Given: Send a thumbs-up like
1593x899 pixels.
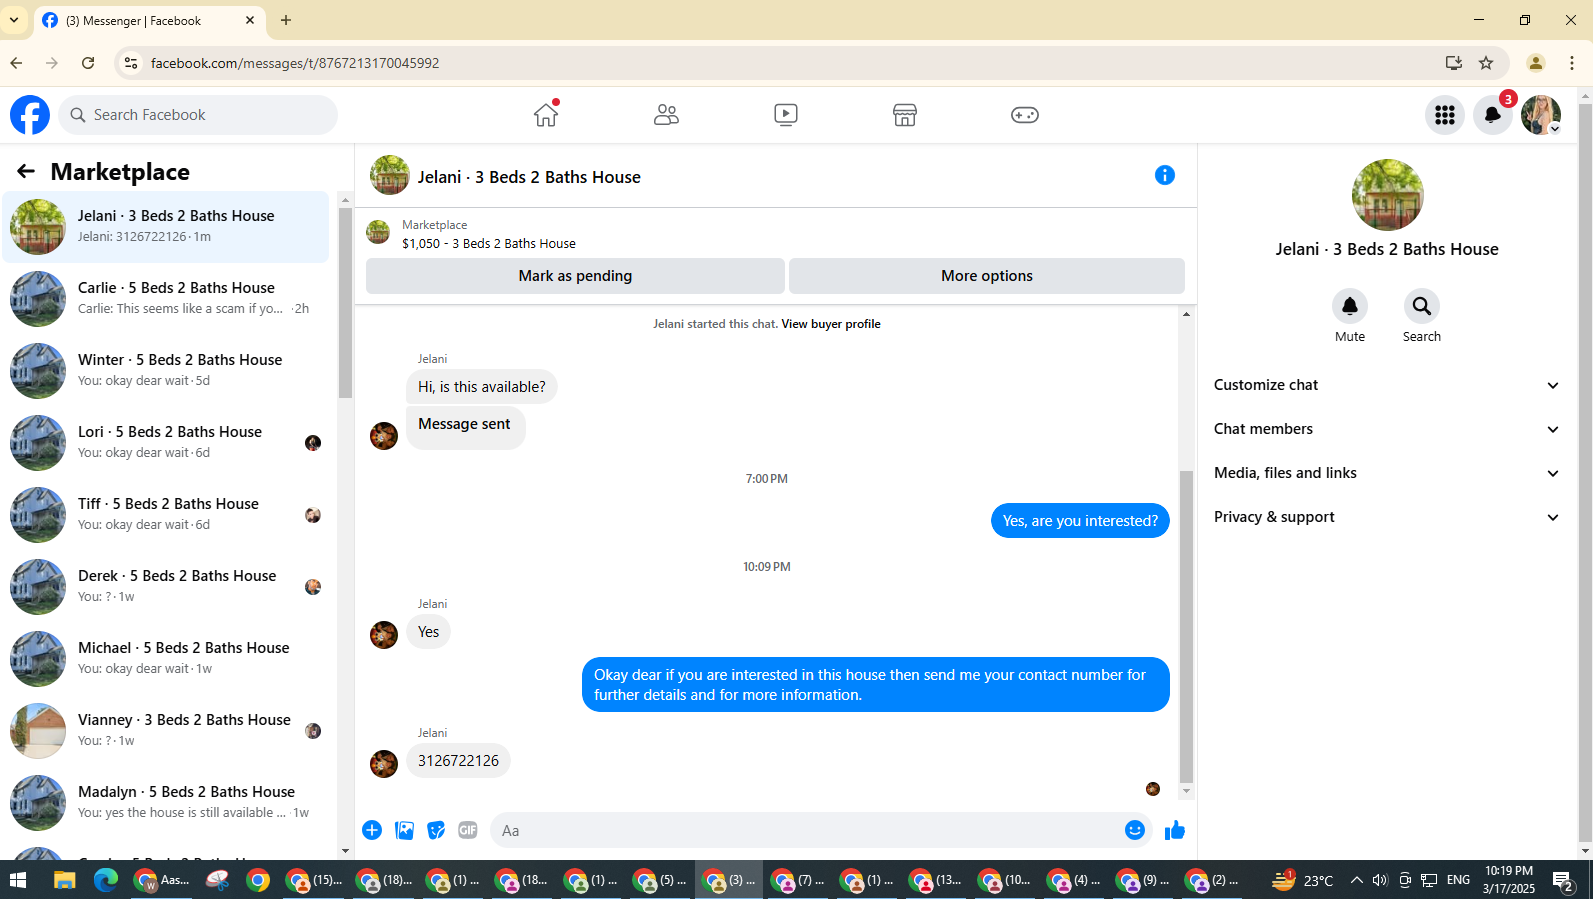Looking at the screenshot, I should [1175, 830].
